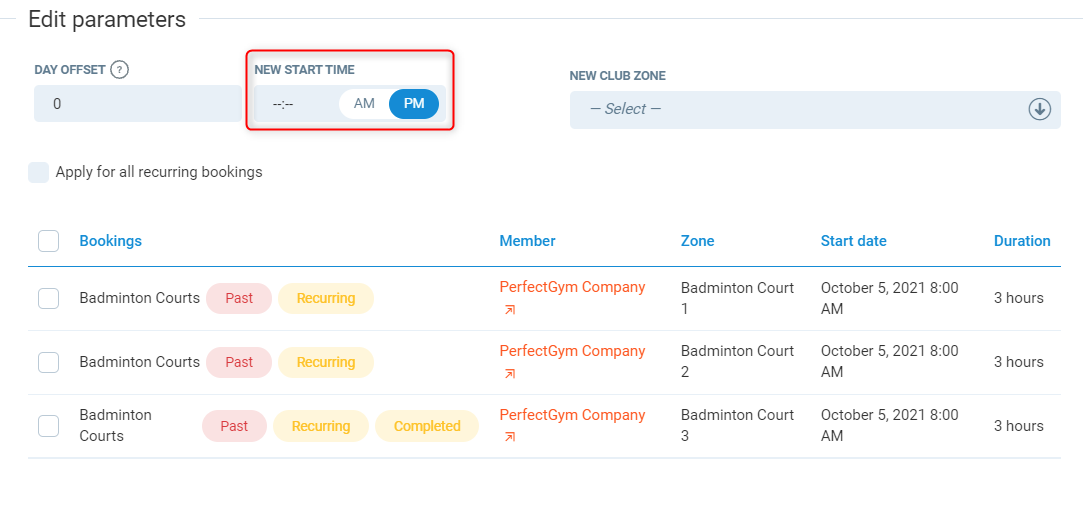Viewport: 1083px width, 514px height.
Task: Click the Day Offset help question-mark icon
Action: point(120,70)
